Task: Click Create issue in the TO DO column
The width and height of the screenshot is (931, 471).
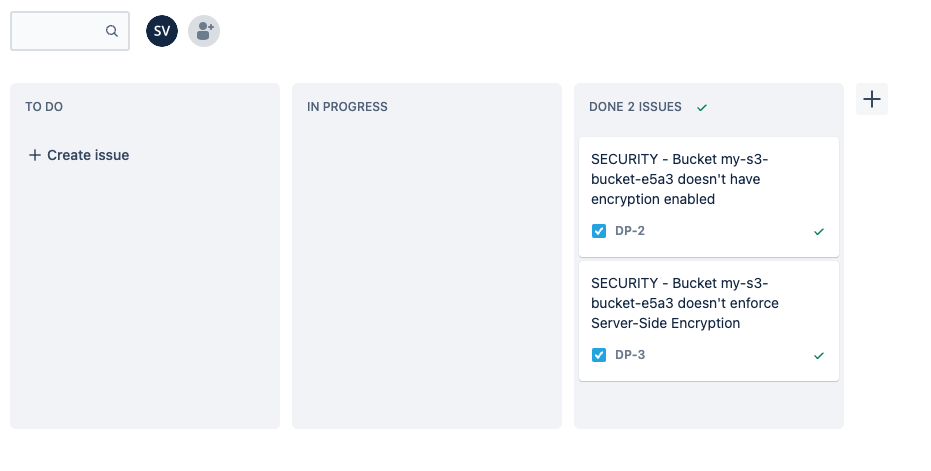Action: [88, 155]
